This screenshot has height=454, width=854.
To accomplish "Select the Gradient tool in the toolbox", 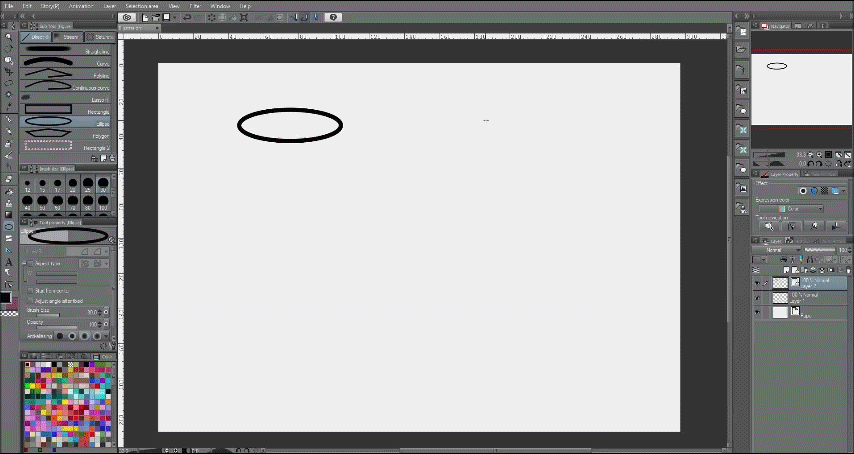I will 9,214.
